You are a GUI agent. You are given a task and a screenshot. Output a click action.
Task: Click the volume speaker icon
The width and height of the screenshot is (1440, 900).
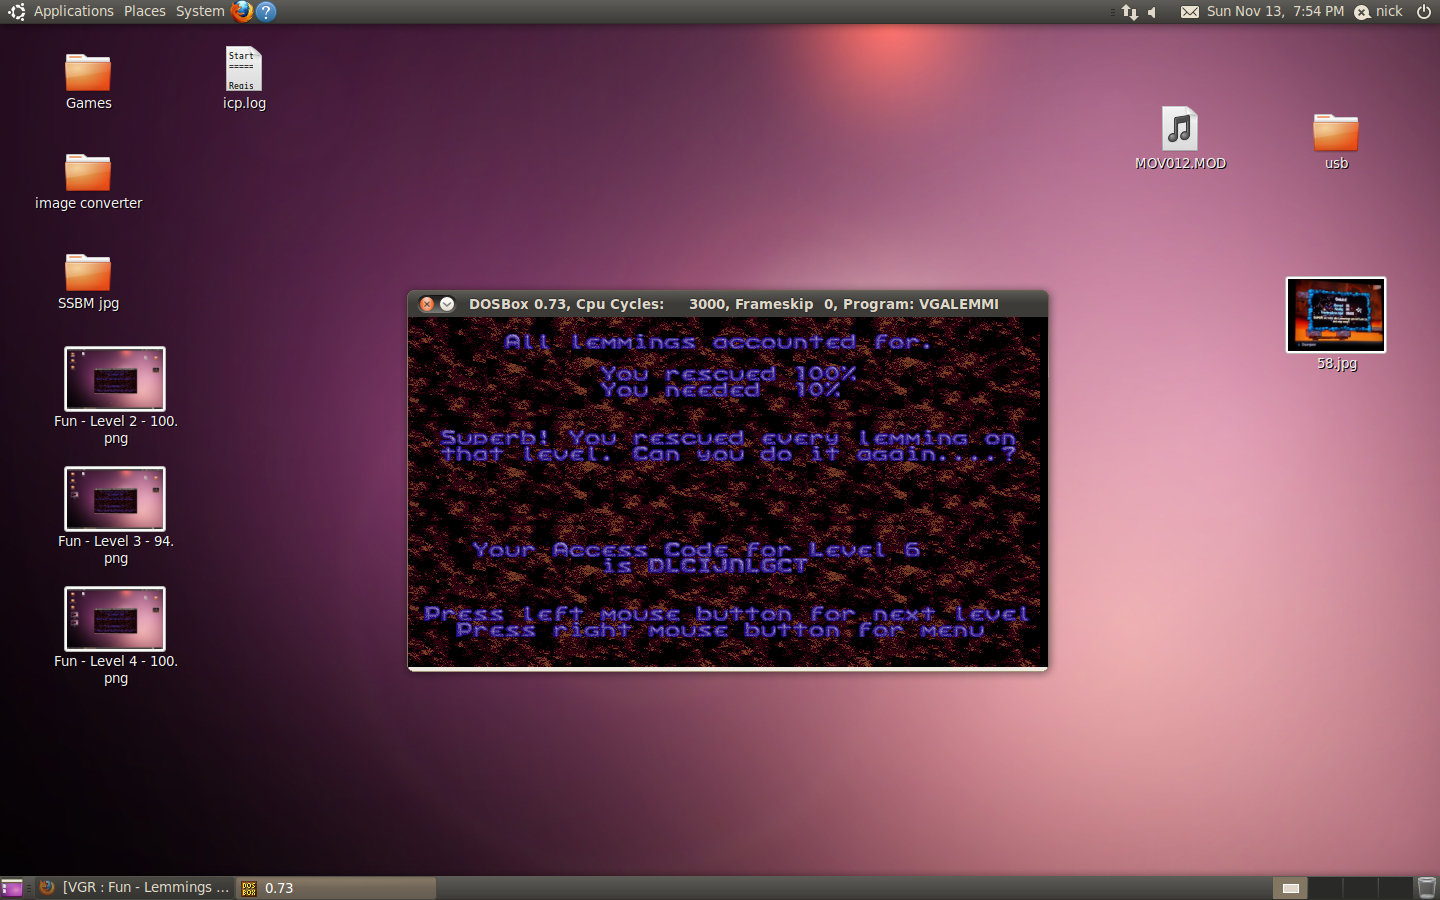click(1152, 12)
